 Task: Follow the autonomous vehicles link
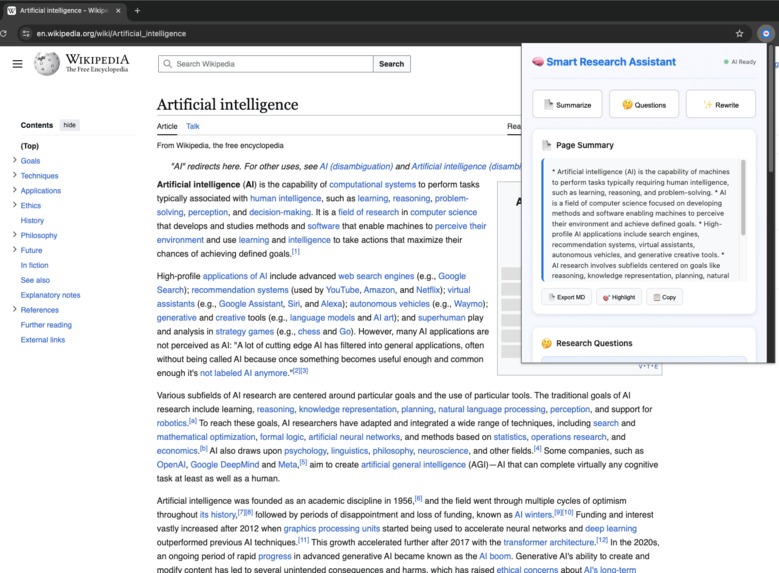click(x=390, y=304)
